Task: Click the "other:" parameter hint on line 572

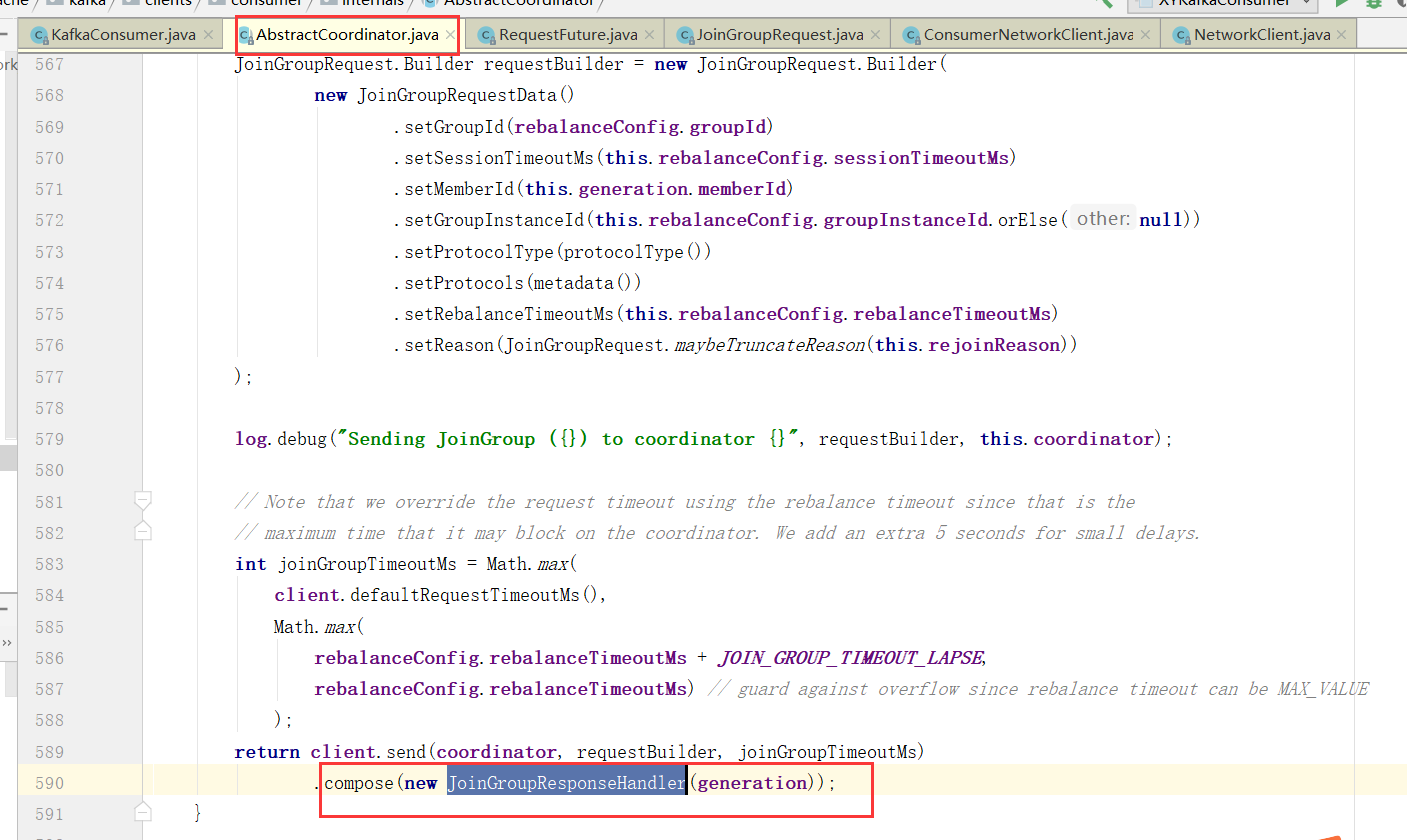Action: [x=1103, y=219]
